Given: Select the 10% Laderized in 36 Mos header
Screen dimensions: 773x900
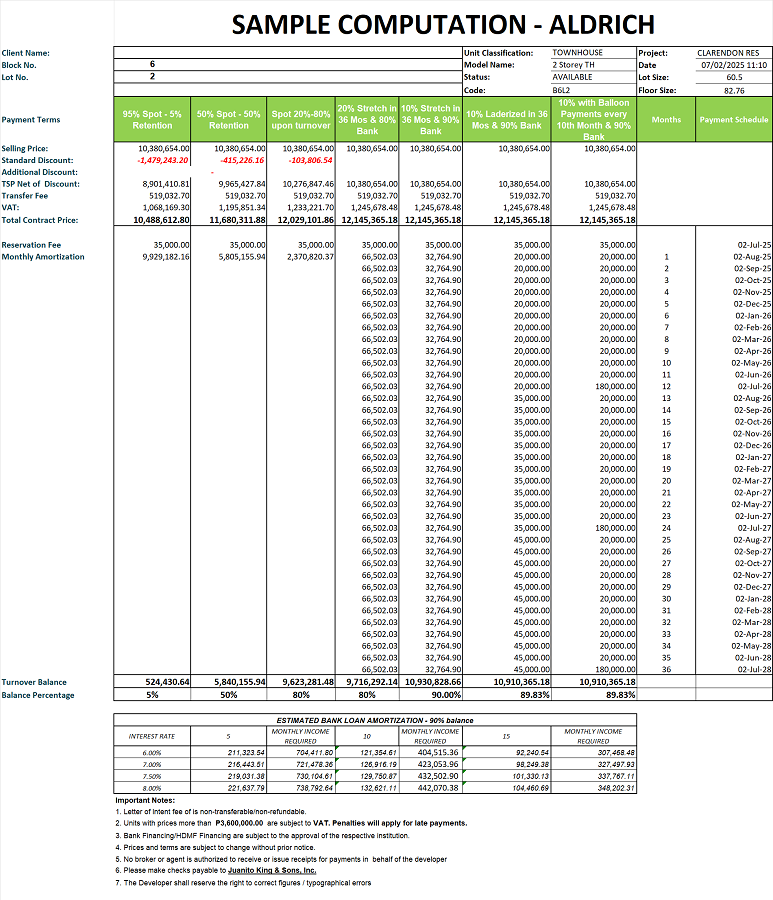Looking at the screenshot, I should (x=507, y=120).
